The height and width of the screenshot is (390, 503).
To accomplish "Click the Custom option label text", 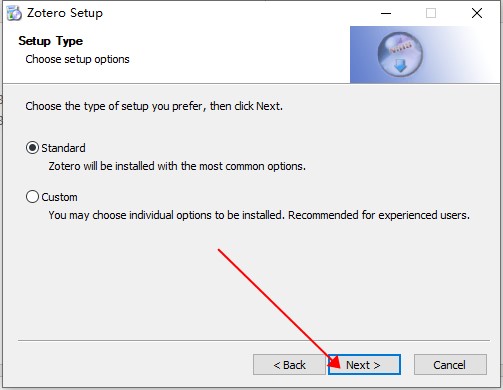I will (59, 197).
